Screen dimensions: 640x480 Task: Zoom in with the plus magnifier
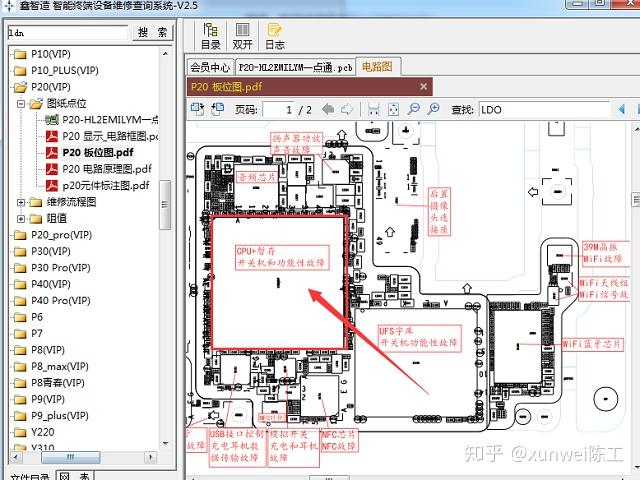click(433, 109)
